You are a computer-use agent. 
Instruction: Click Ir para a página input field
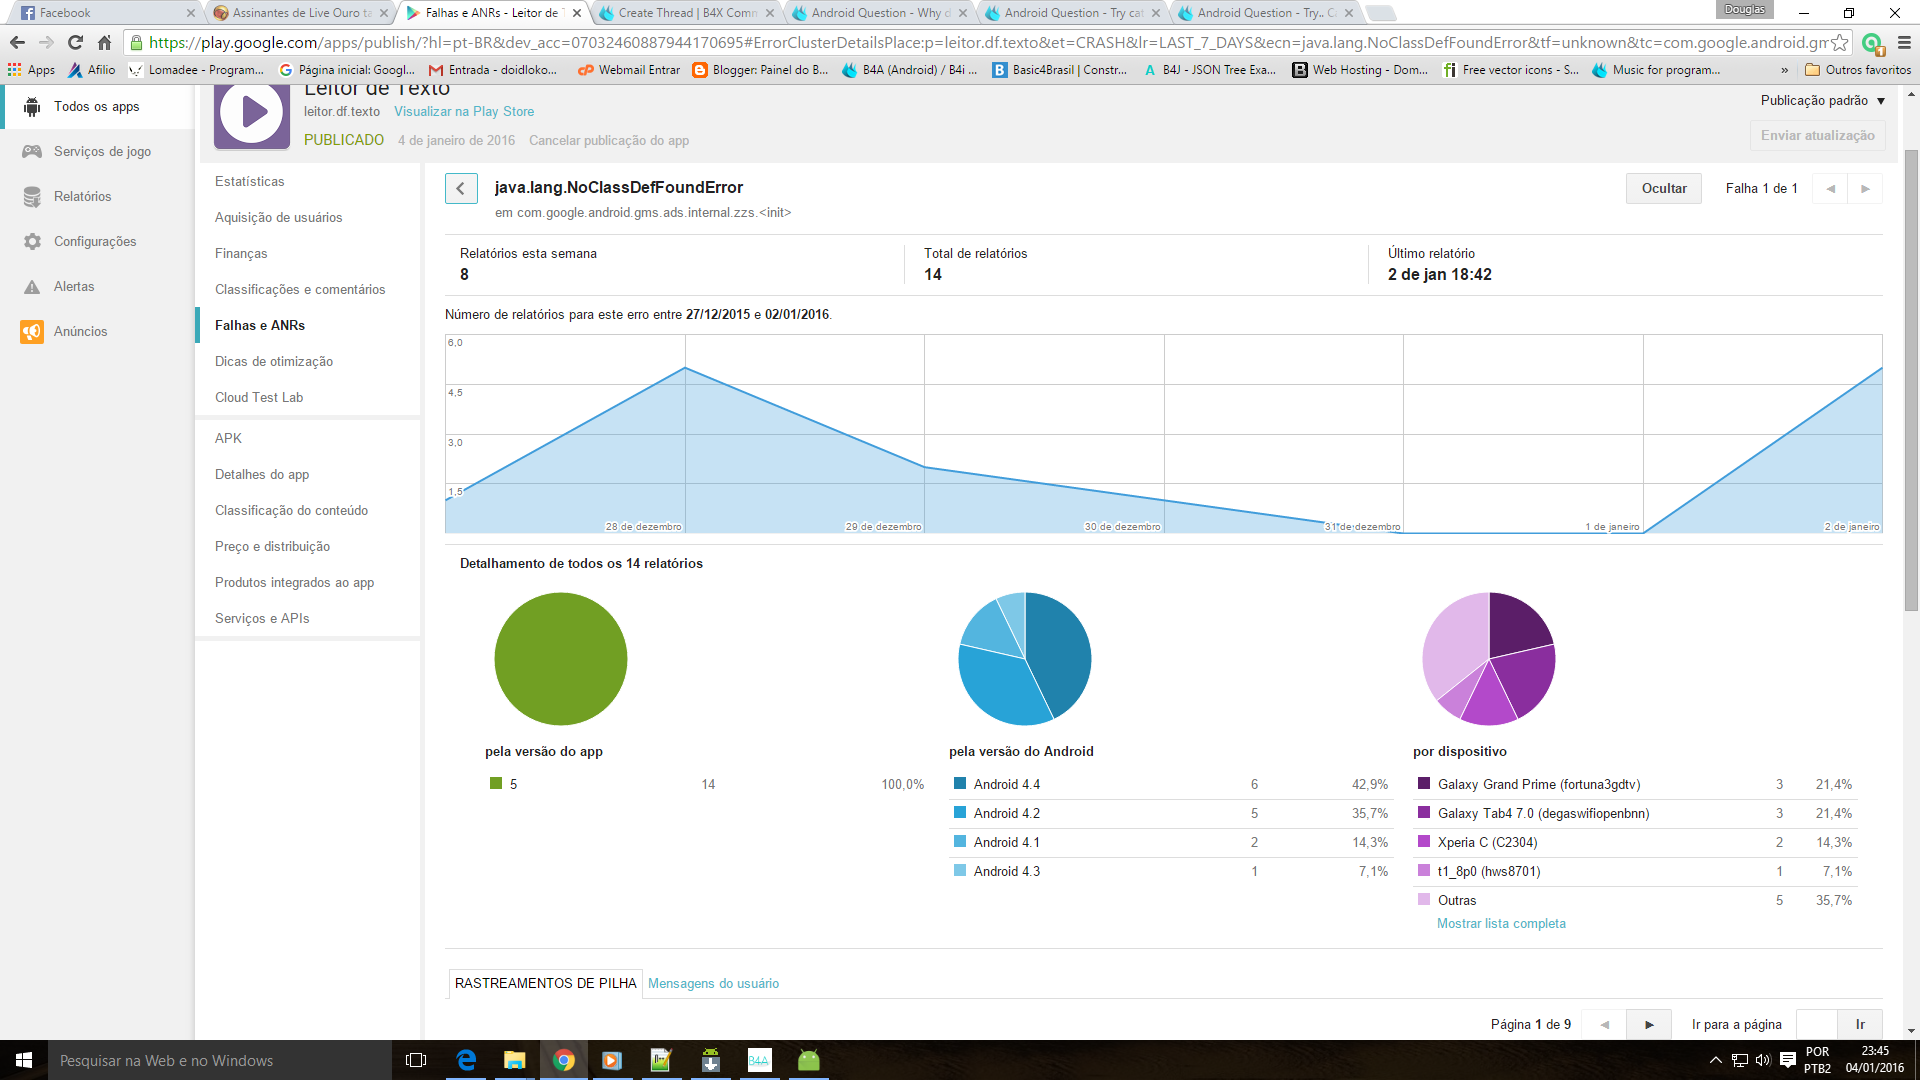(x=1816, y=1024)
